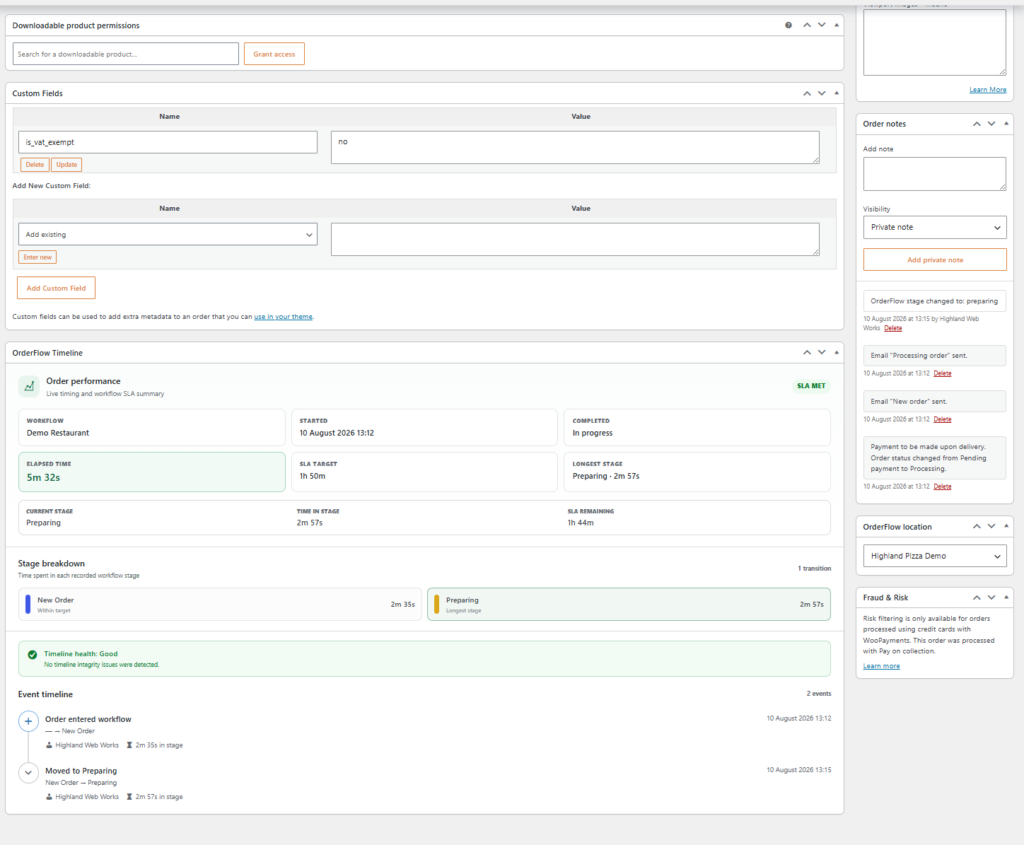Click the Add Custom Field button
The image size is (1024, 845).
[56, 288]
